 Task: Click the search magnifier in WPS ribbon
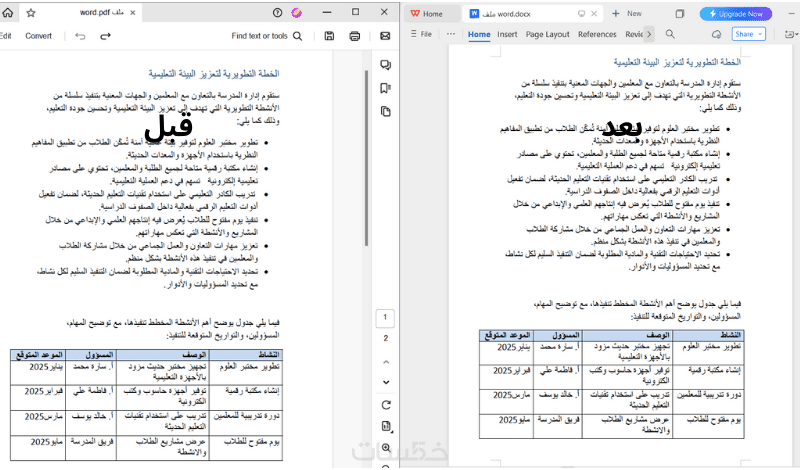(x=670, y=34)
